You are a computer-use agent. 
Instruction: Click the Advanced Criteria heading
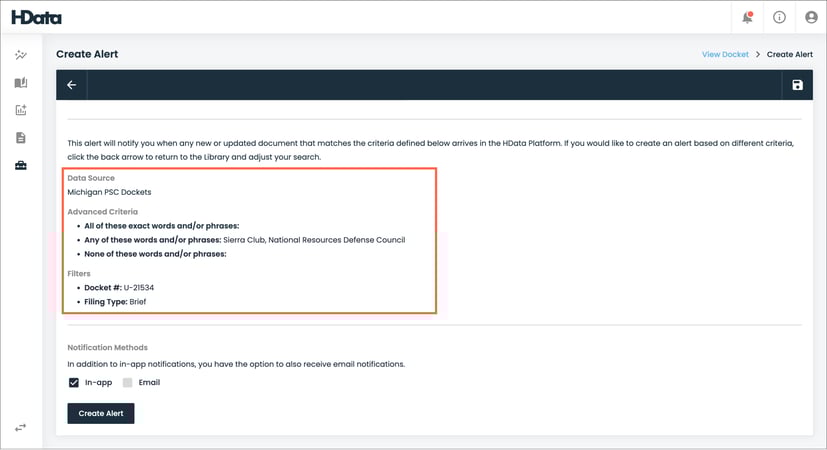(x=102, y=212)
